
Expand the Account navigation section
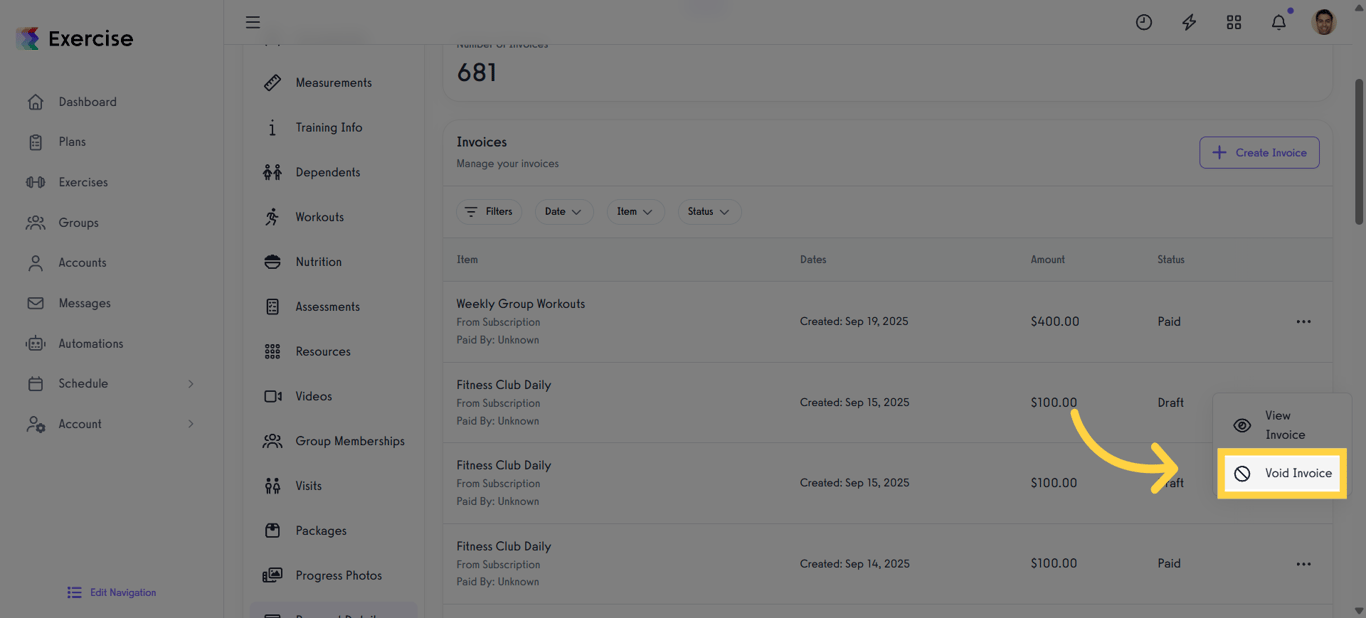click(190, 424)
